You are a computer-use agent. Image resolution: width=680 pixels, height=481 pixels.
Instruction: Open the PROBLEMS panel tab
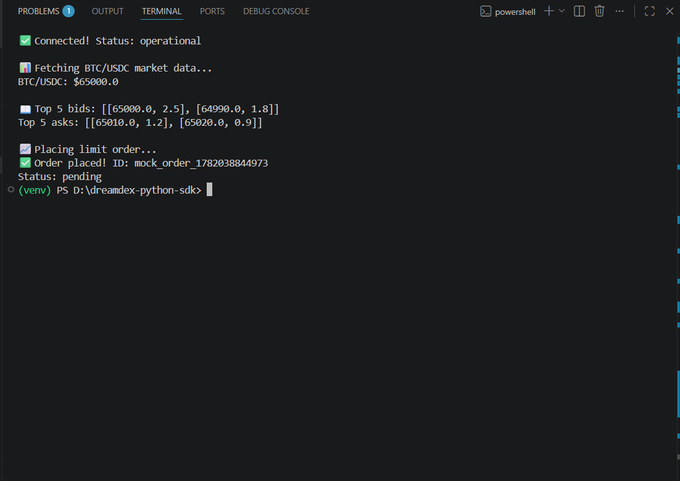pos(38,11)
